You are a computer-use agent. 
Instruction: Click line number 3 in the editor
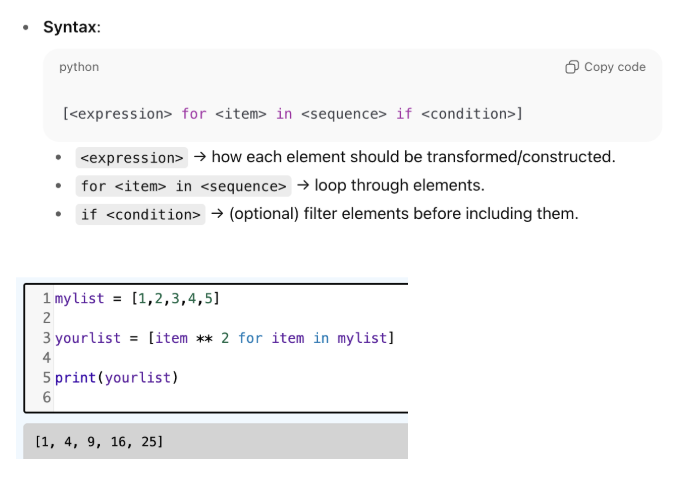click(x=46, y=338)
